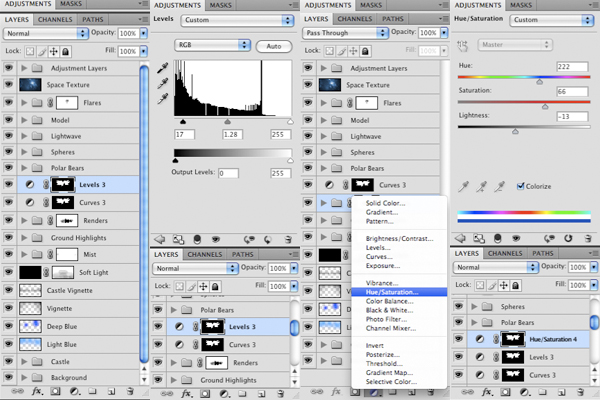Clip the Levels adjustment to the layer below
This screenshot has width=600, height=400.
coord(197,240)
